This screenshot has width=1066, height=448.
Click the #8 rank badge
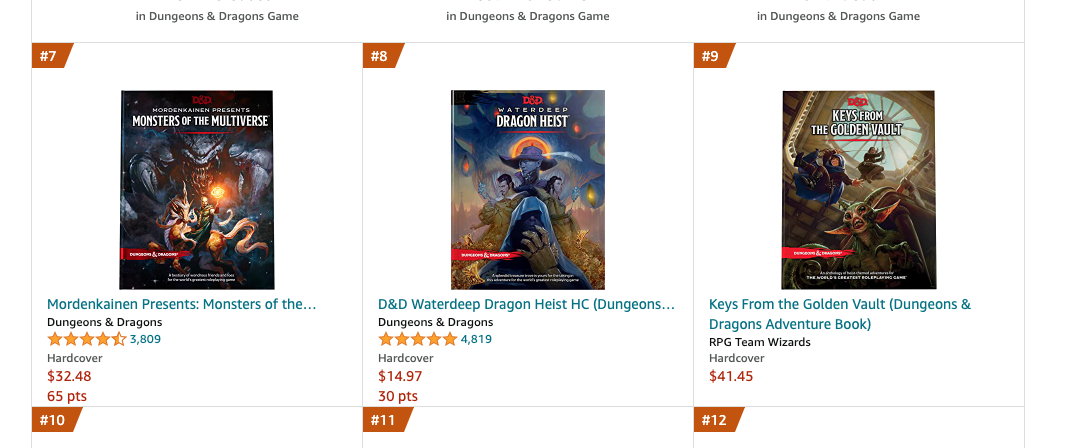coord(380,56)
